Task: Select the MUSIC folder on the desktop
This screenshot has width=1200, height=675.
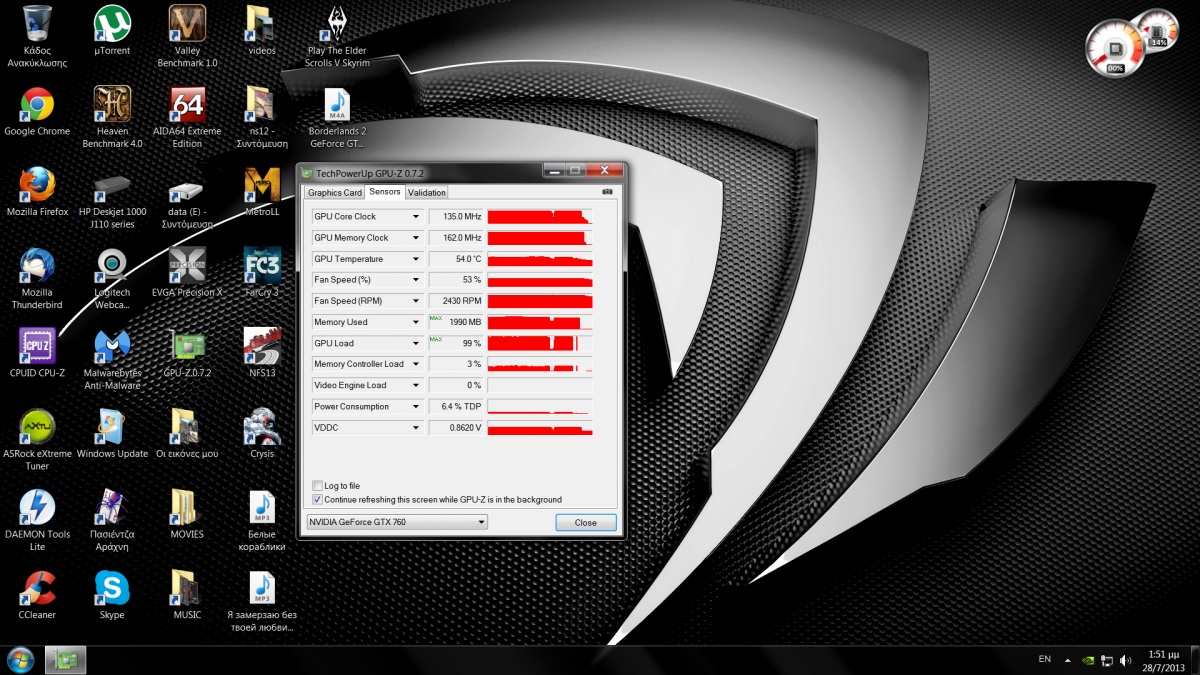Action: (x=187, y=596)
